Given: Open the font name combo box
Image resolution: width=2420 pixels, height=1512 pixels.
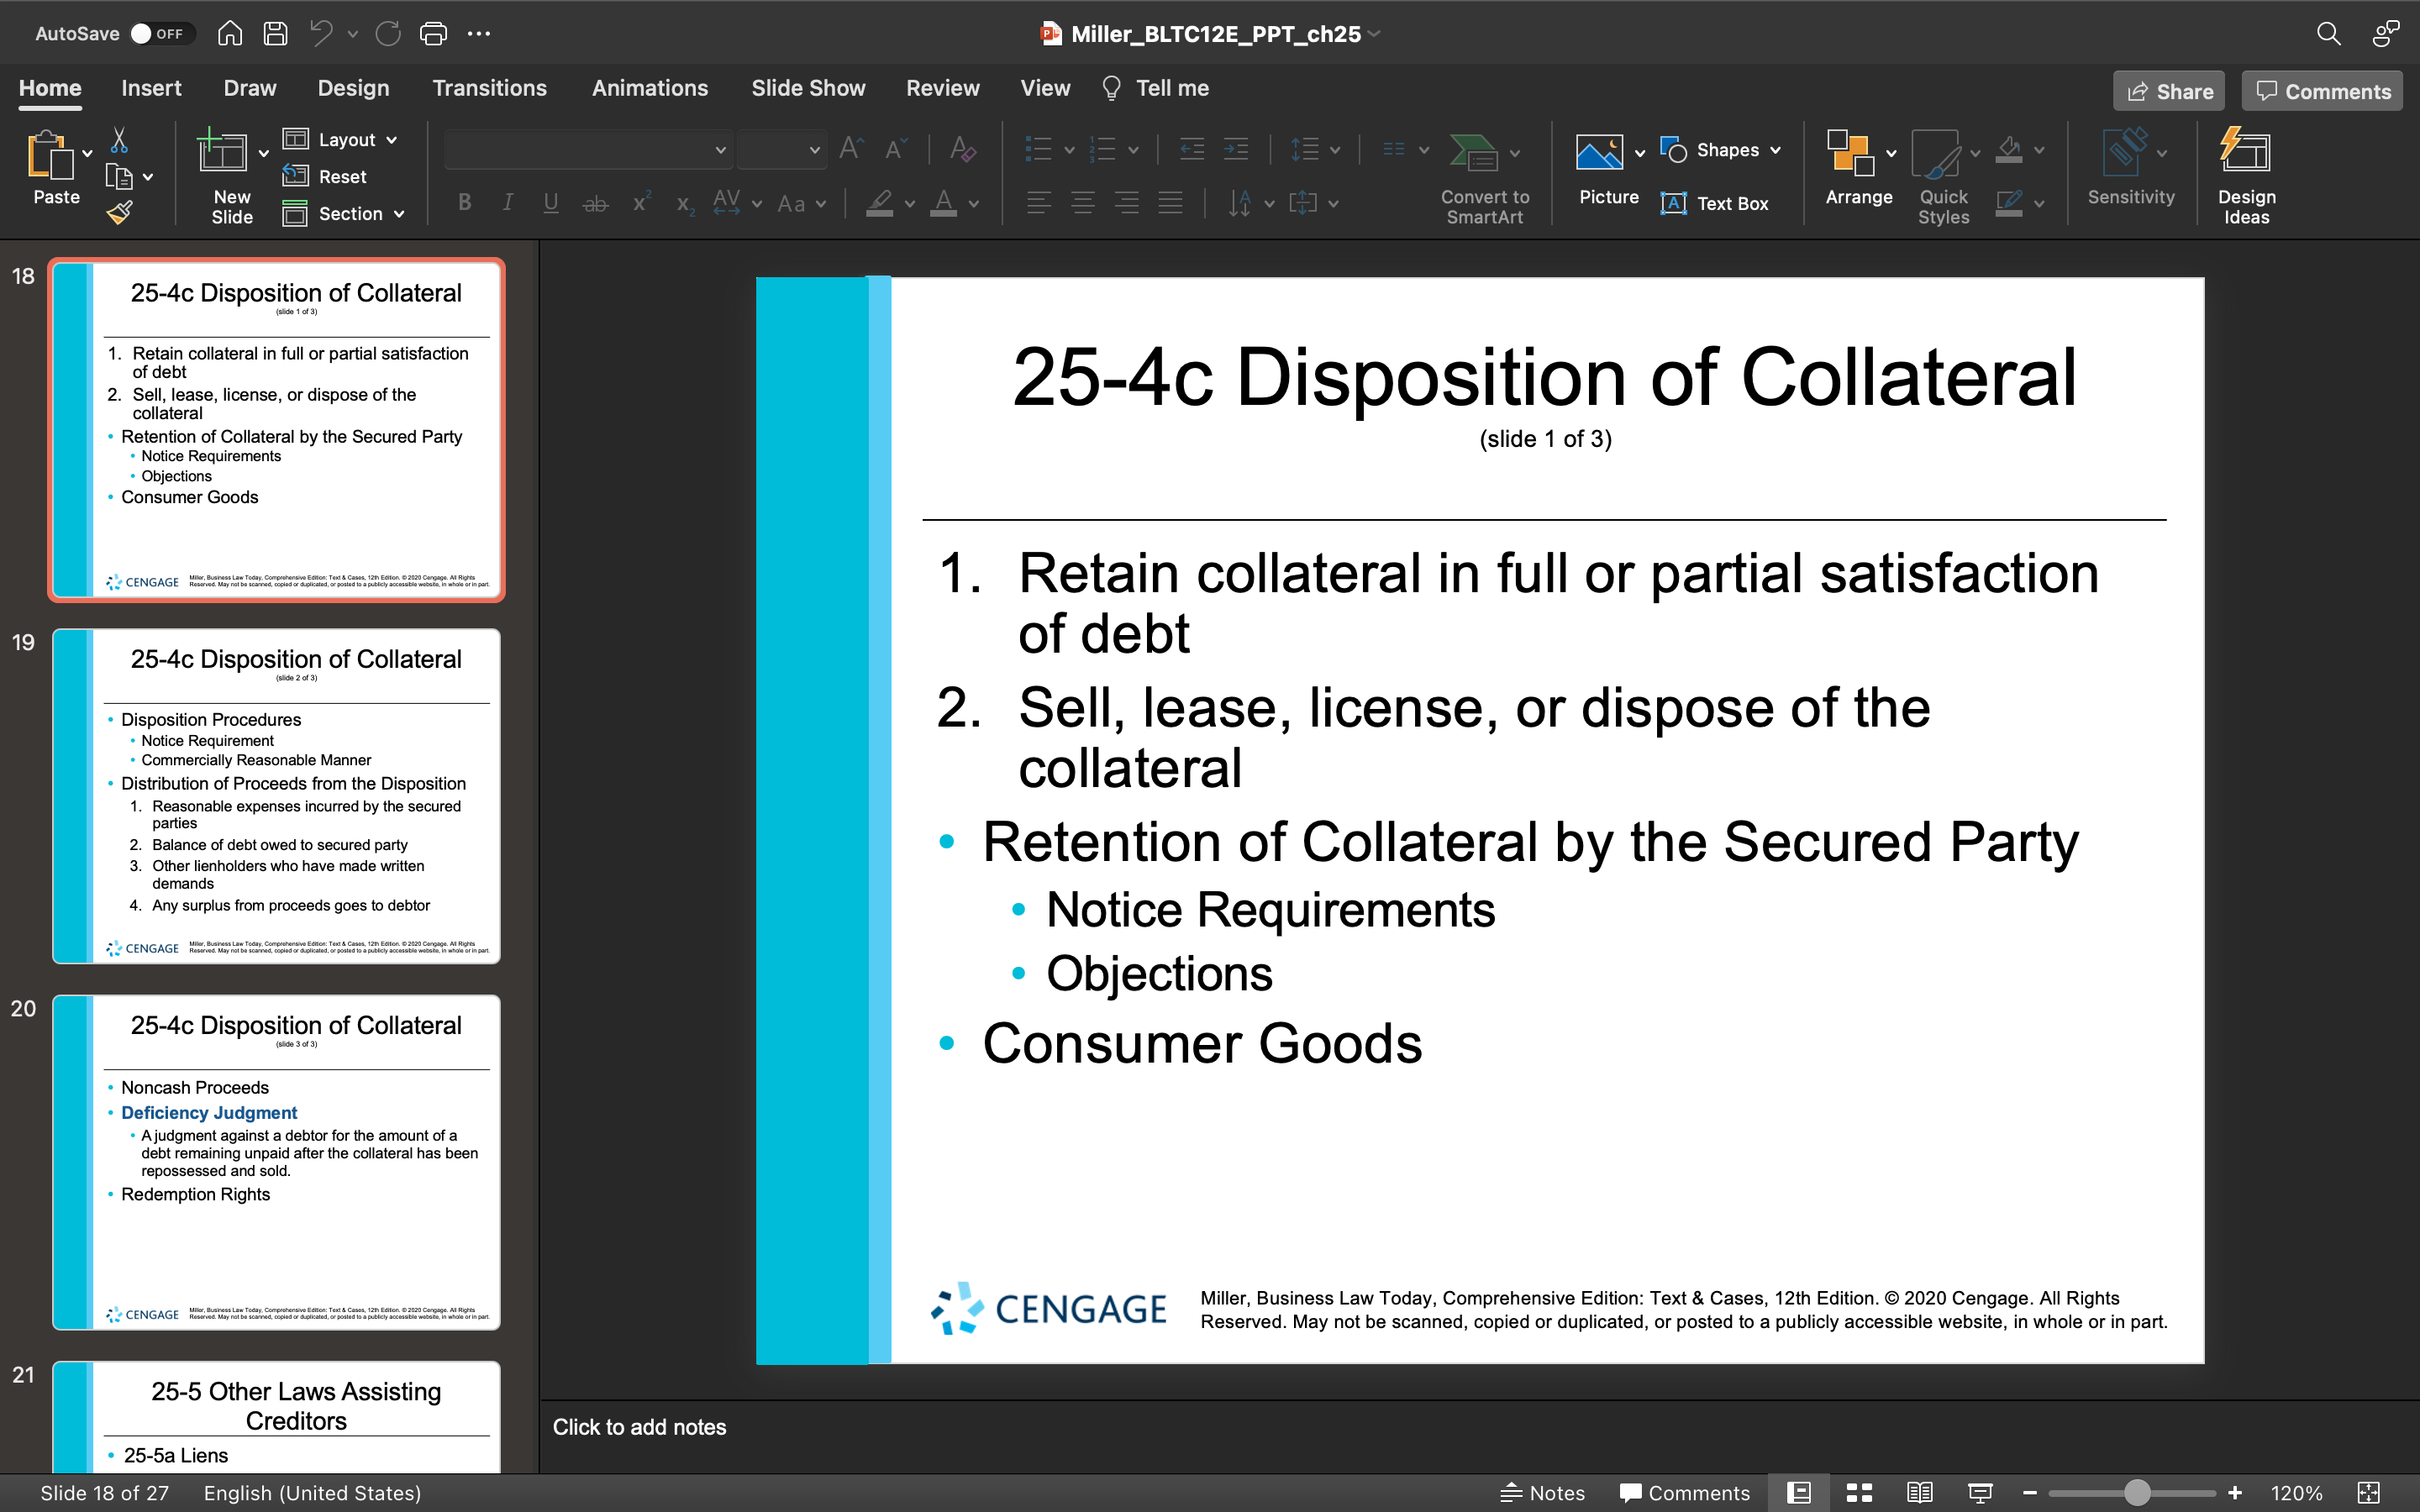Looking at the screenshot, I should (x=588, y=150).
